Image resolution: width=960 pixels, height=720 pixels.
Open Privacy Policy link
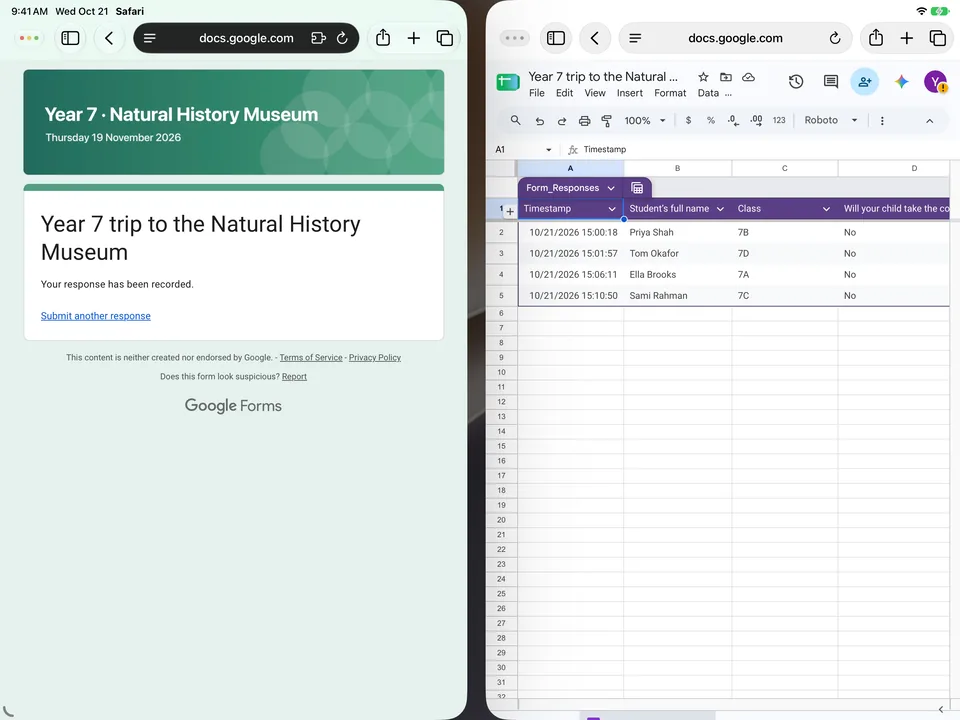(x=375, y=358)
